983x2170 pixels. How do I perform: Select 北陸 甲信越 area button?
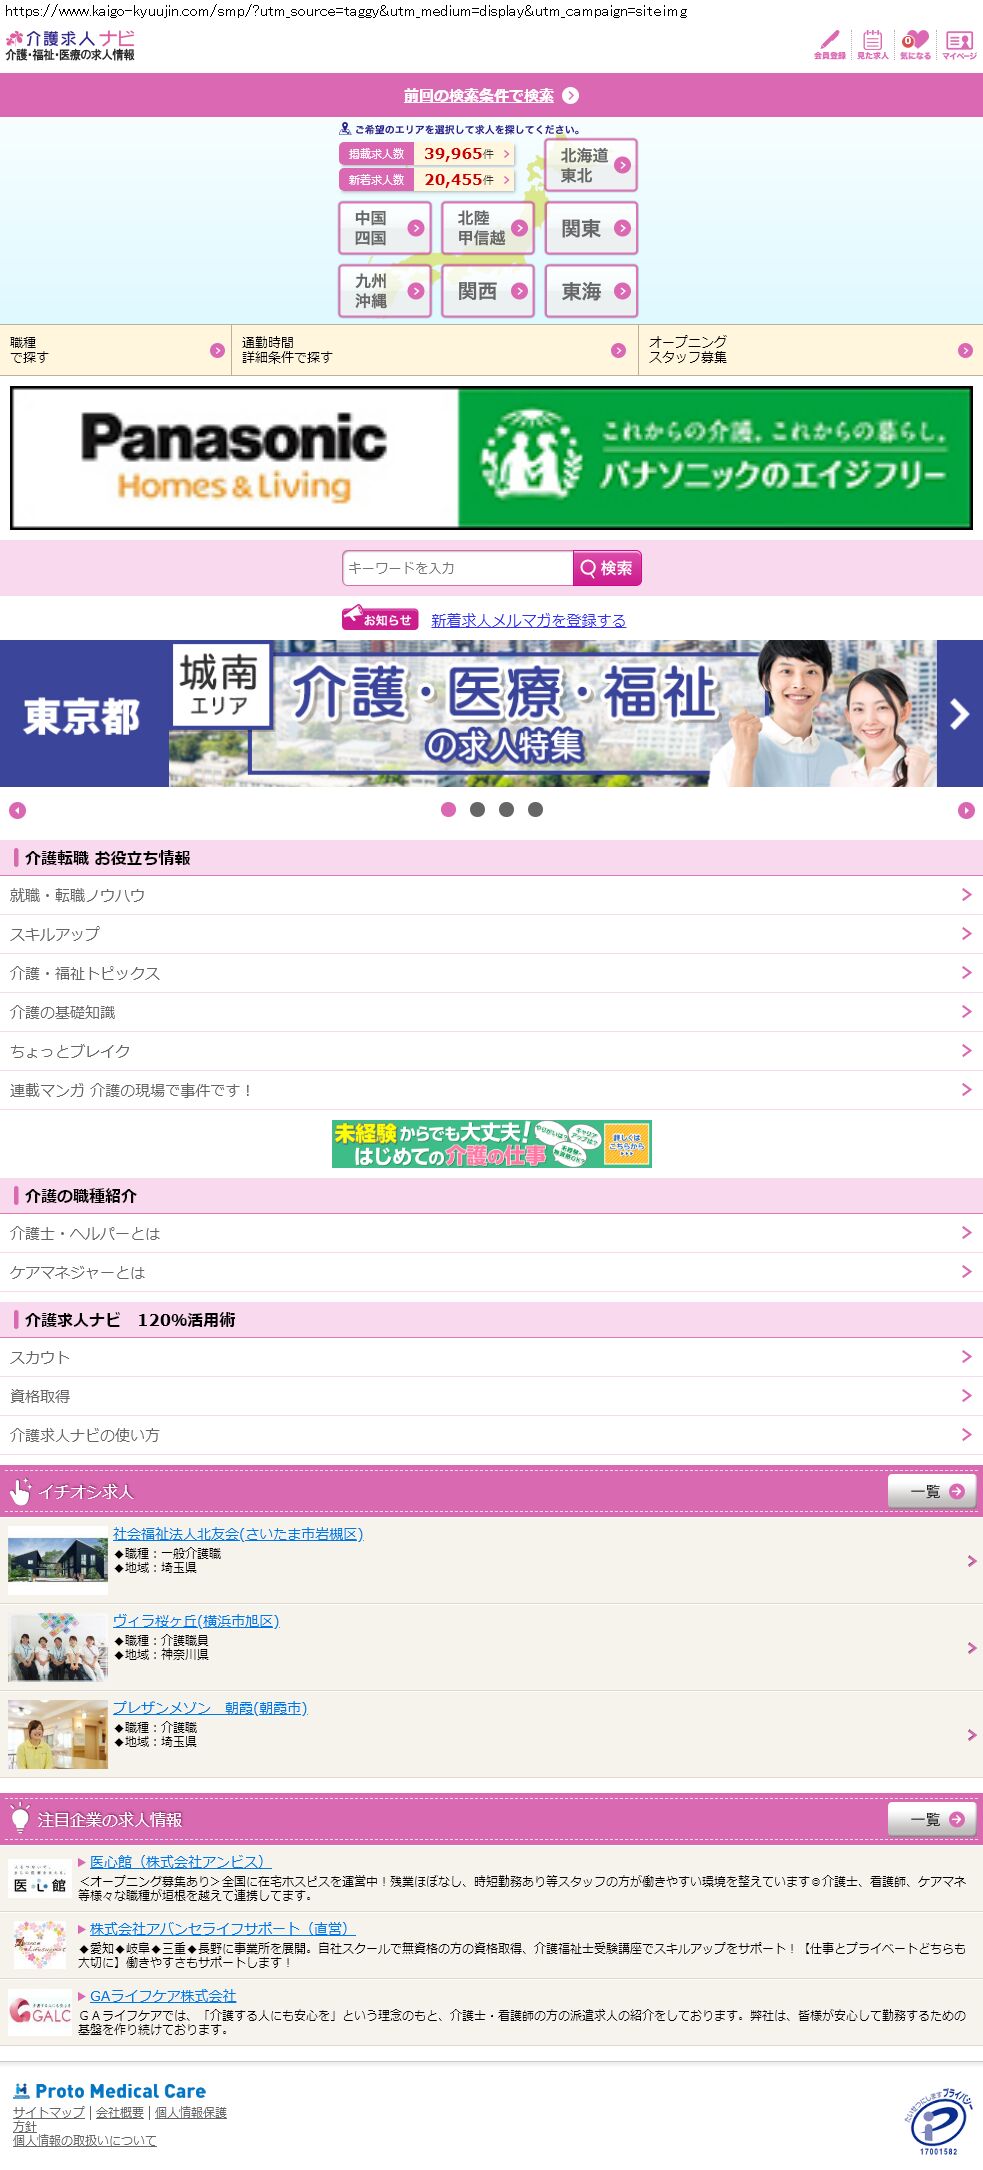coord(488,228)
